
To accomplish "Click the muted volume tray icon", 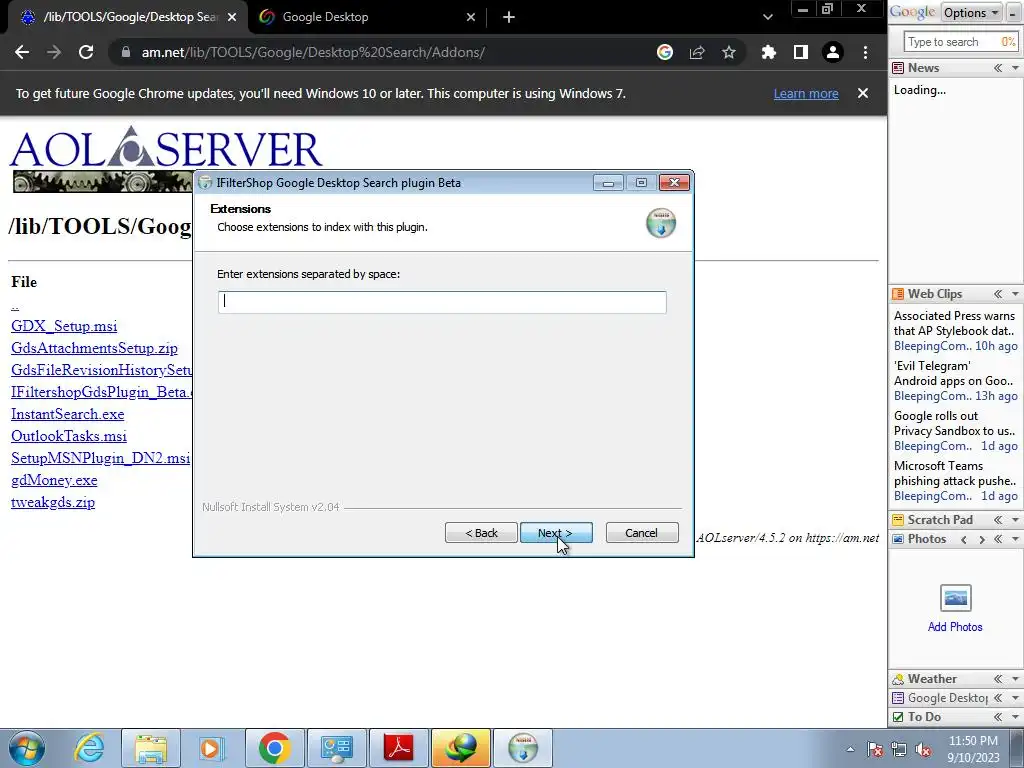I will coord(923,750).
